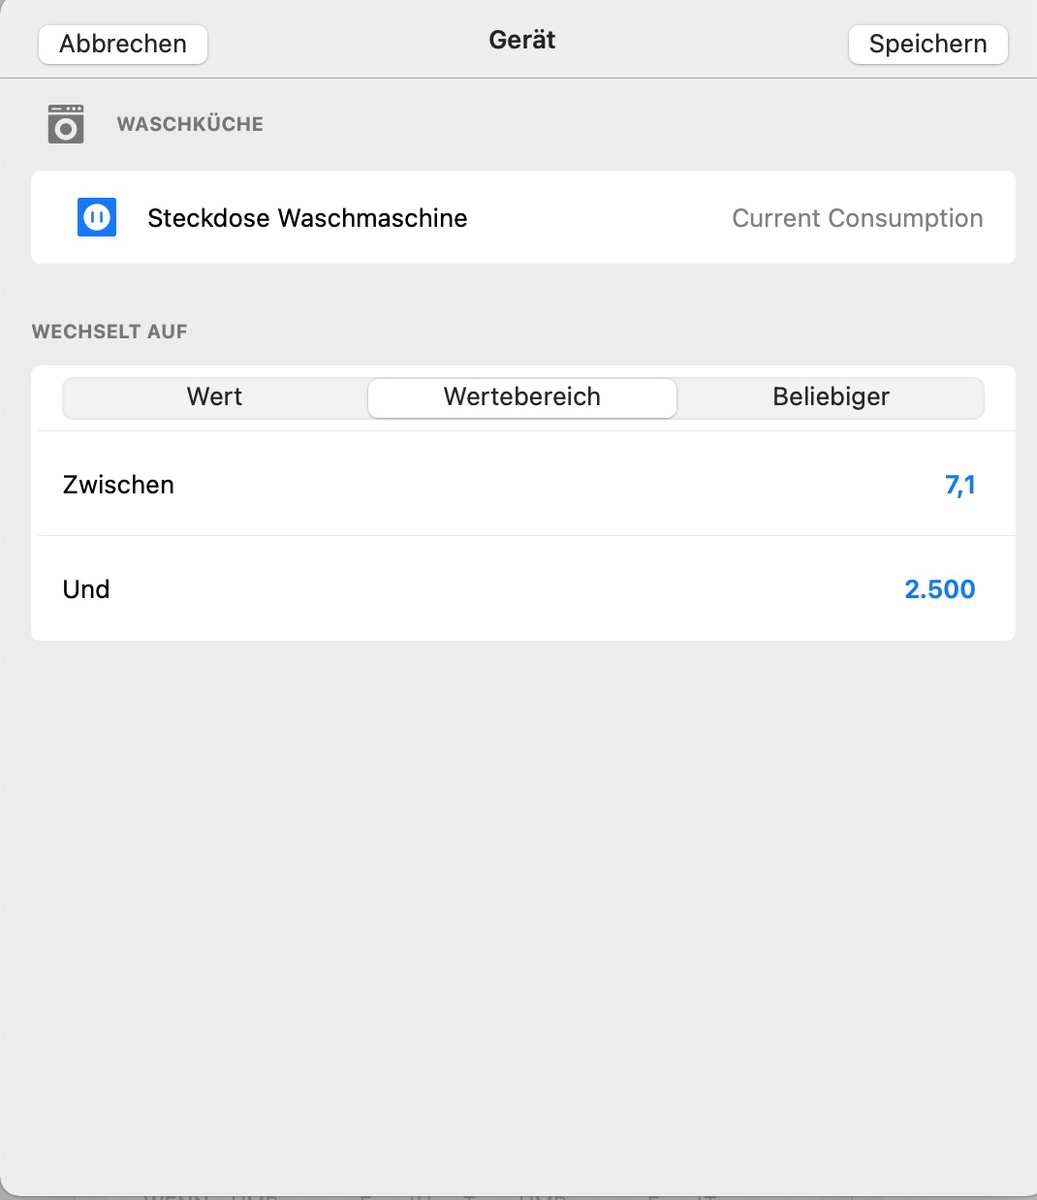Viewport: 1037px width, 1200px height.
Task: Click the Gerät dialog title
Action: 522,40
